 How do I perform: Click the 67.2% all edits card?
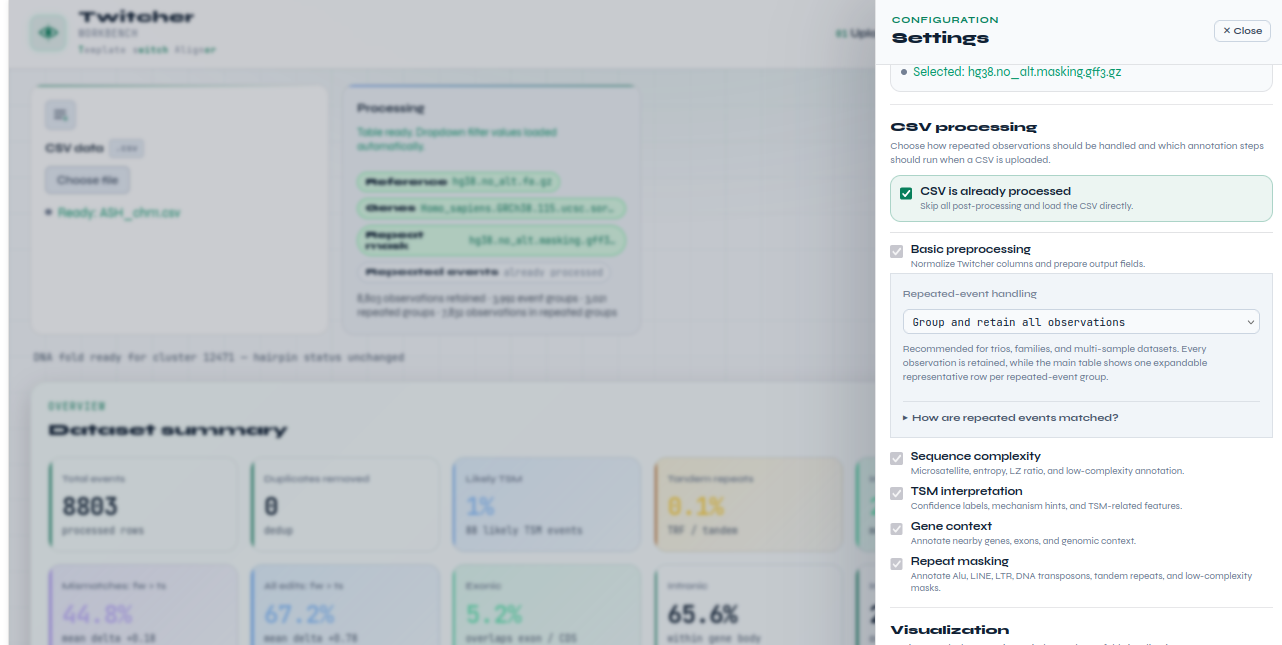(x=345, y=605)
